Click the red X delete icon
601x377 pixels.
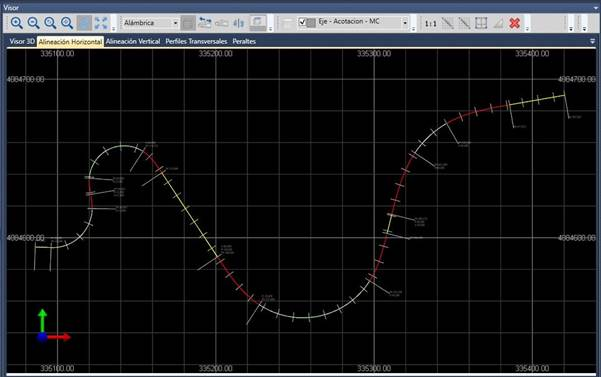click(x=514, y=23)
